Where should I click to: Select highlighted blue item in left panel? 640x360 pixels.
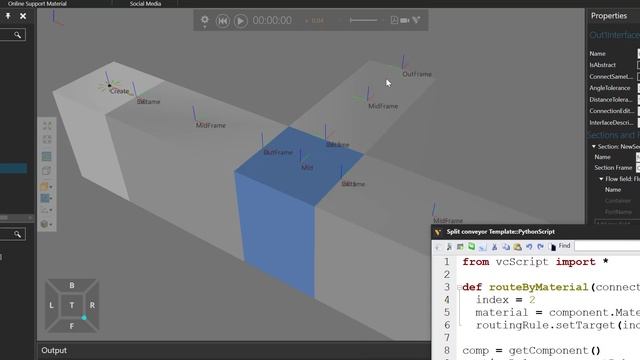pyautogui.click(x=13, y=168)
